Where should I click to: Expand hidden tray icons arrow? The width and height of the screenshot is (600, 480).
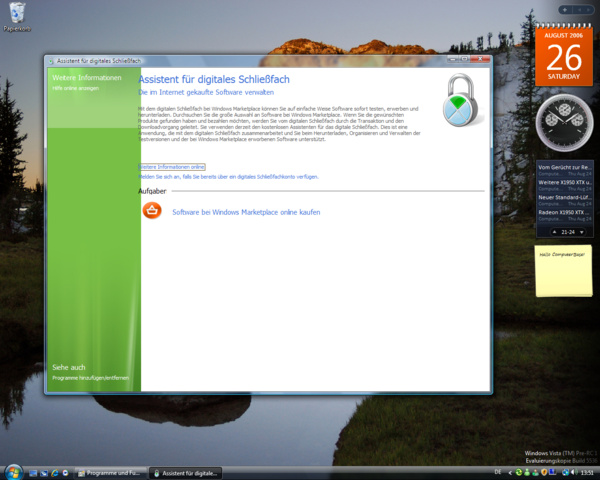click(x=510, y=473)
